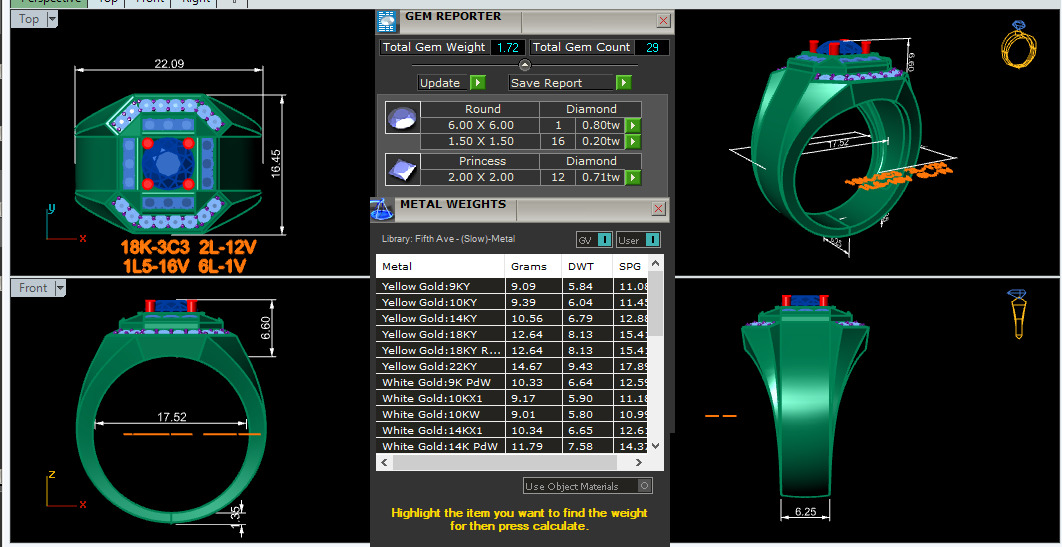Open the Front viewport dropdown arrow

tap(60, 288)
